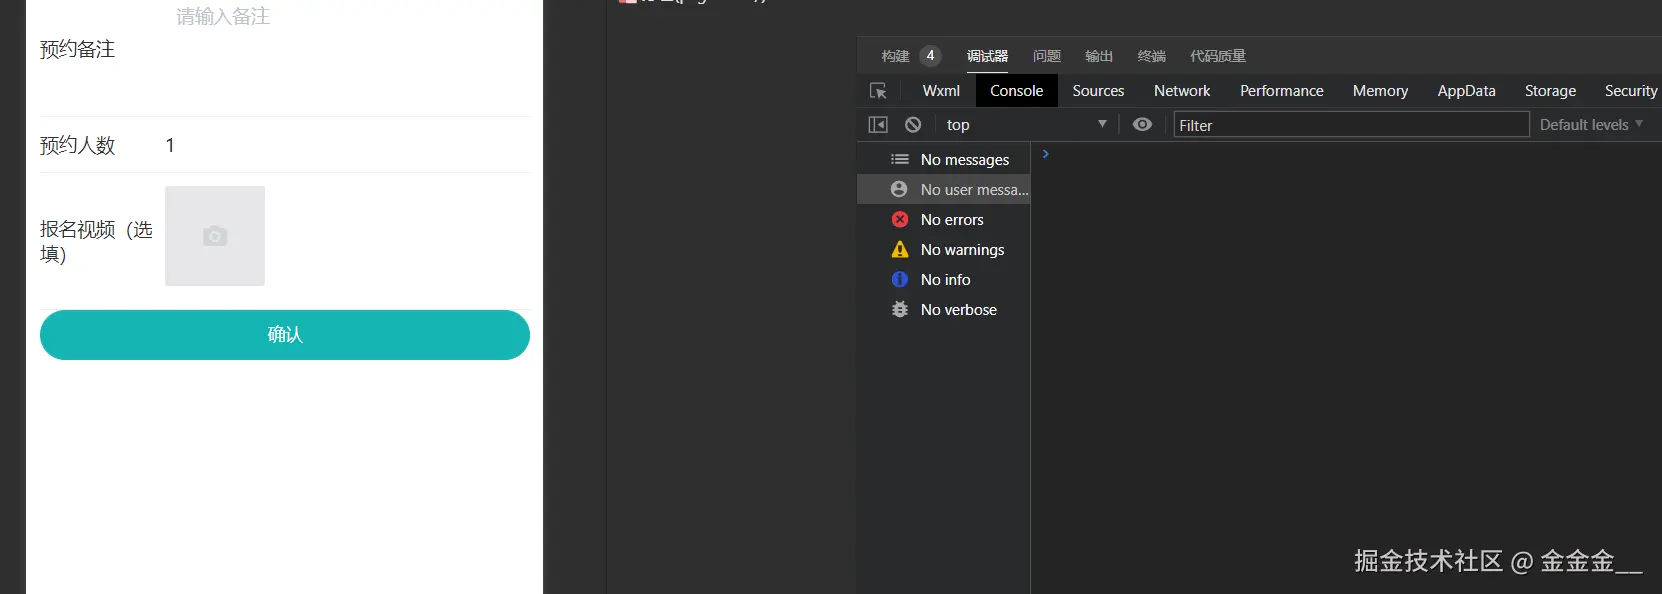1662x594 pixels.
Task: Open the Network tab
Action: [1182, 91]
